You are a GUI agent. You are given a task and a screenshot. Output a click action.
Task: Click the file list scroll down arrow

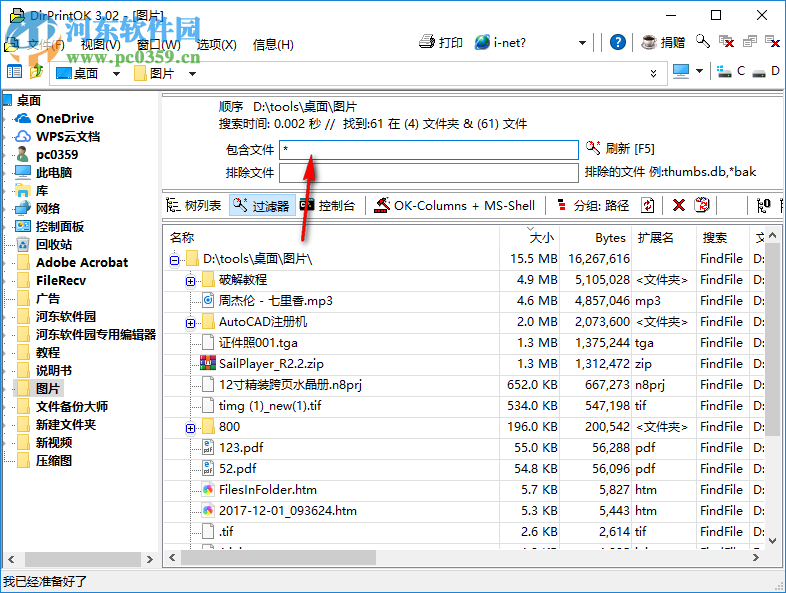point(772,541)
